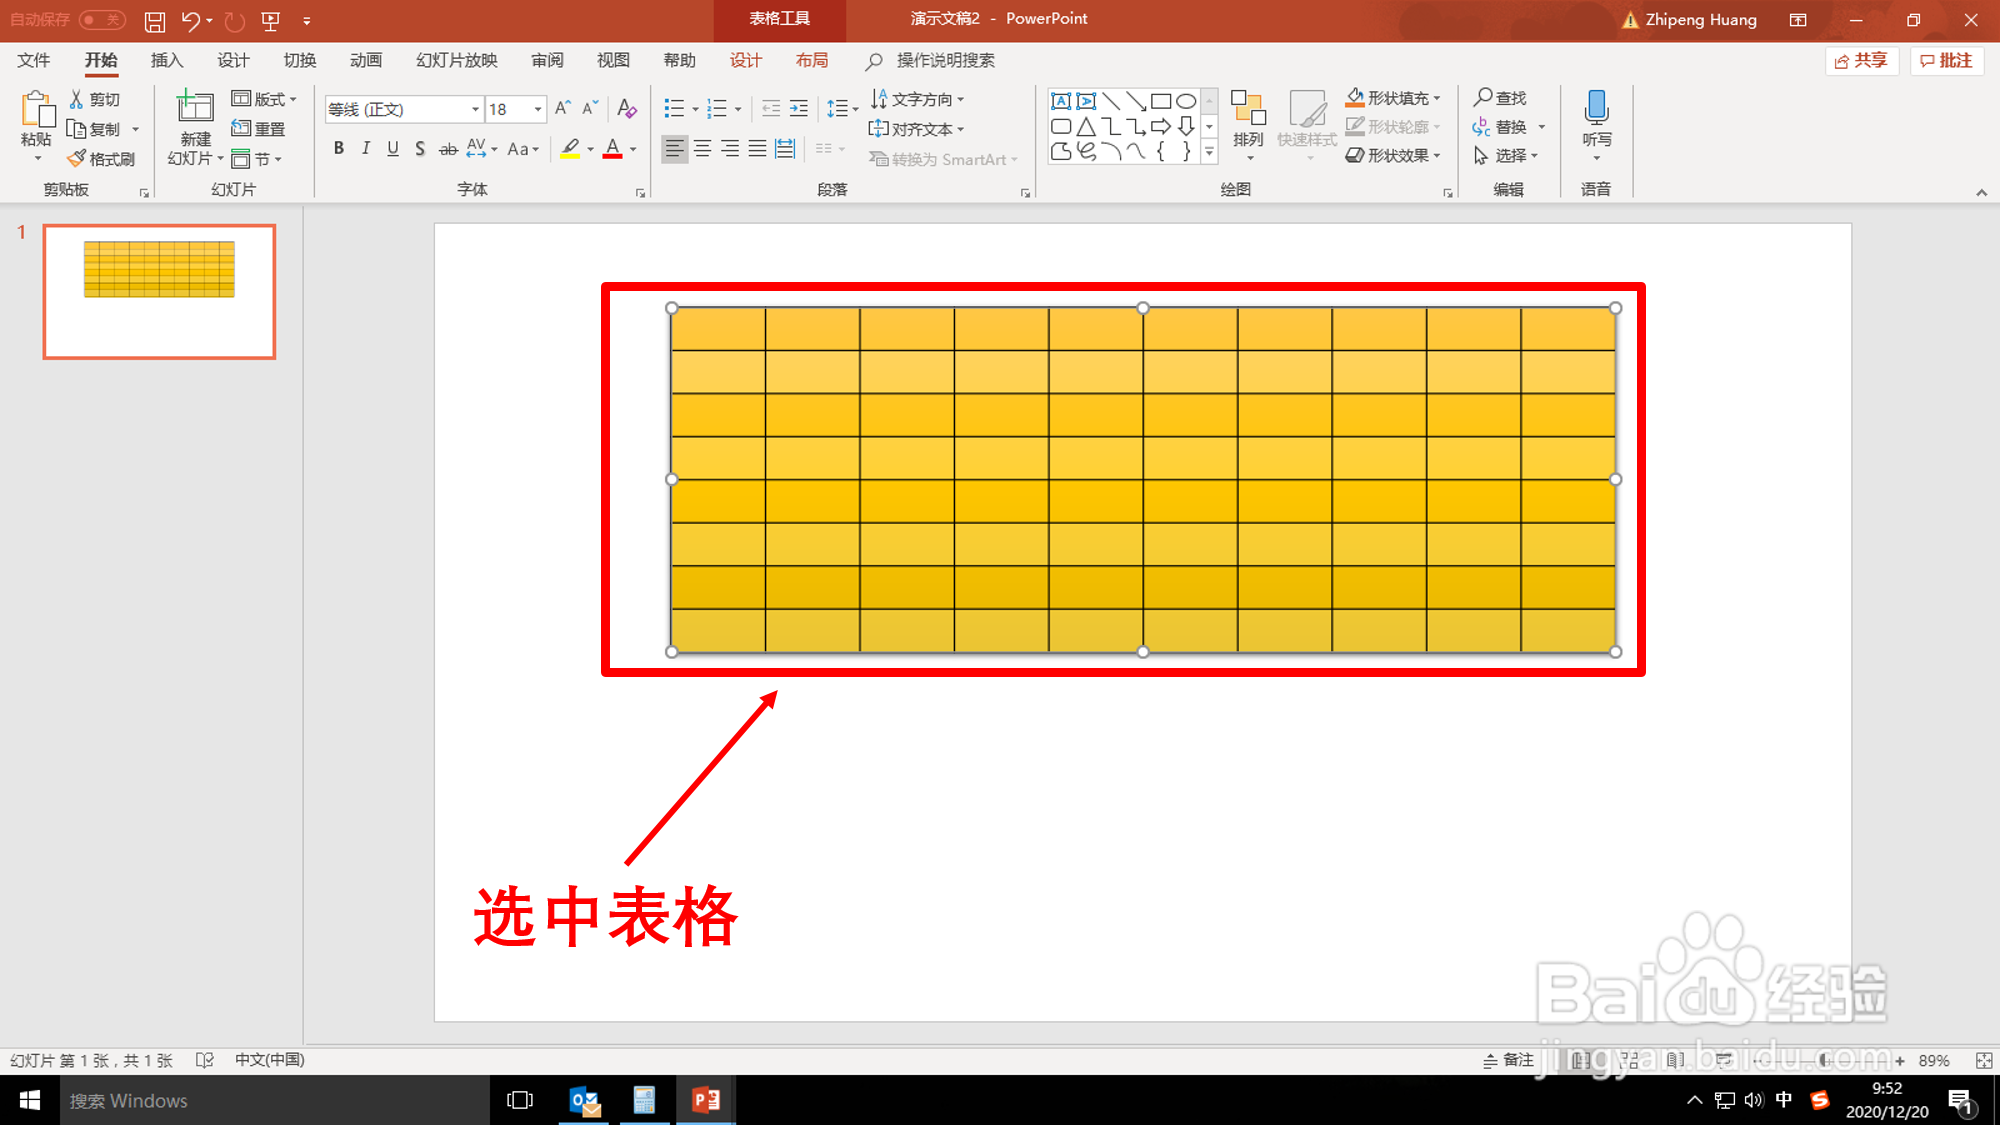Open Arrange (排列) menu
Viewport: 2000px width, 1125px height.
click(x=1248, y=124)
